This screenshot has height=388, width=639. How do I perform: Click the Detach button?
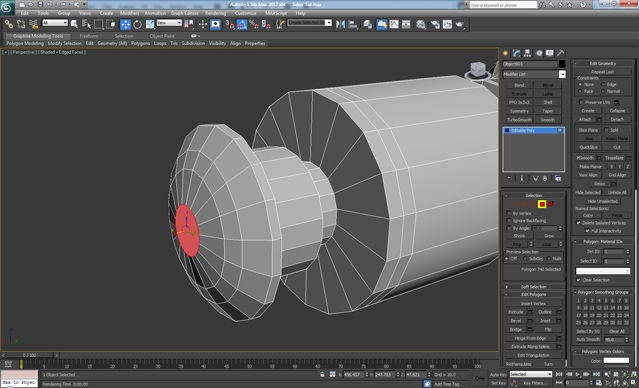click(617, 119)
